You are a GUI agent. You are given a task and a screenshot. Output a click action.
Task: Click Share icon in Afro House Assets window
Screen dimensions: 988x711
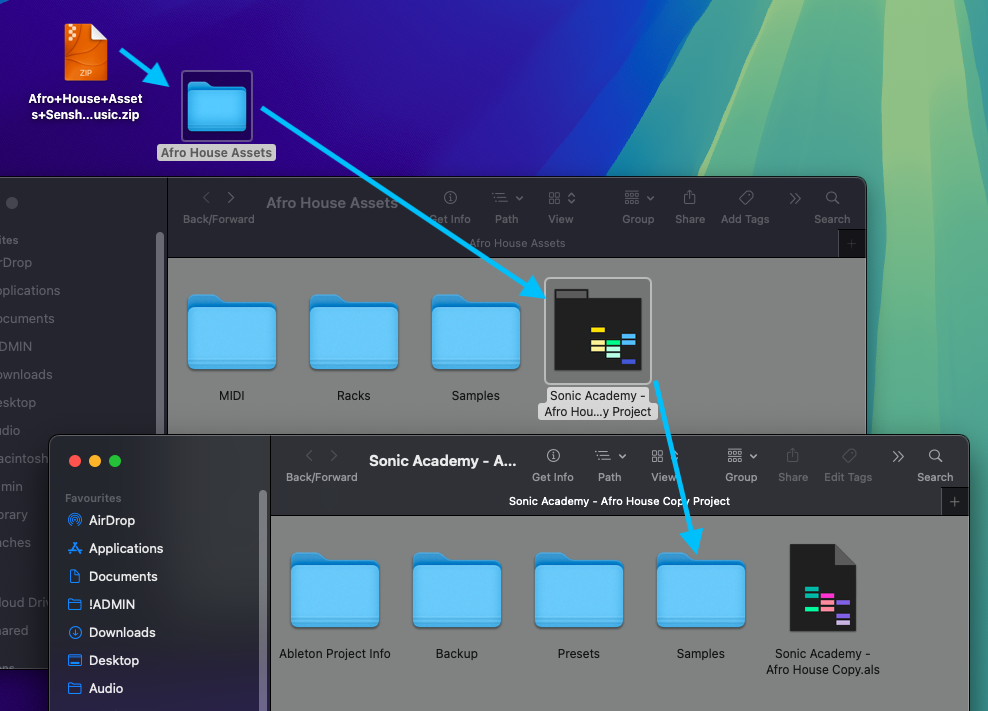690,197
